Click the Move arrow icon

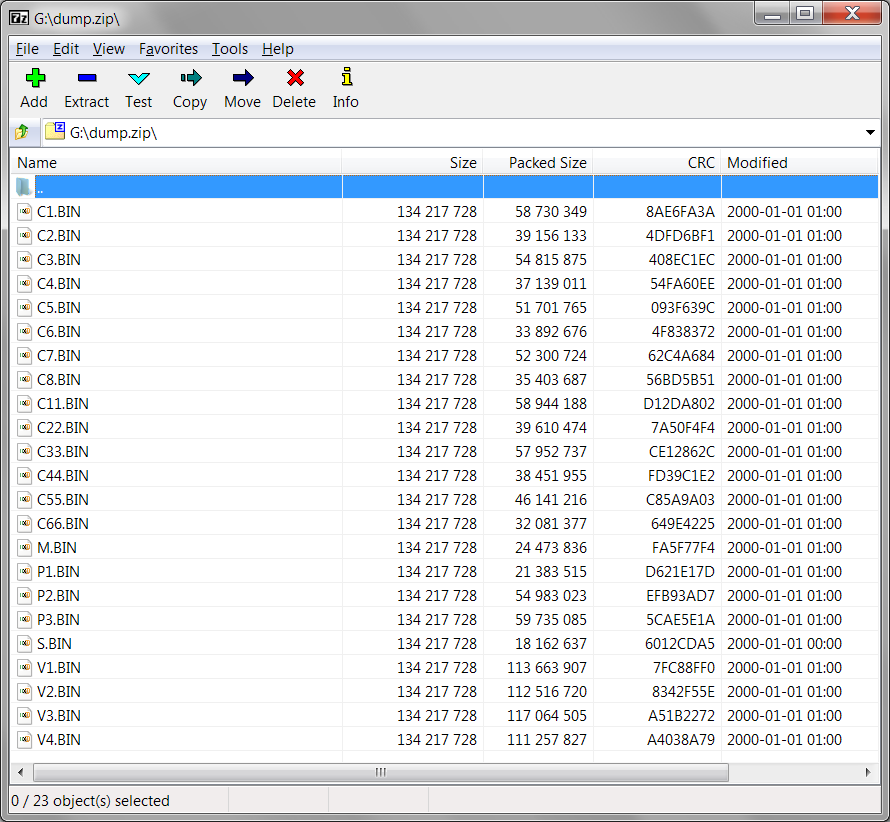point(243,78)
